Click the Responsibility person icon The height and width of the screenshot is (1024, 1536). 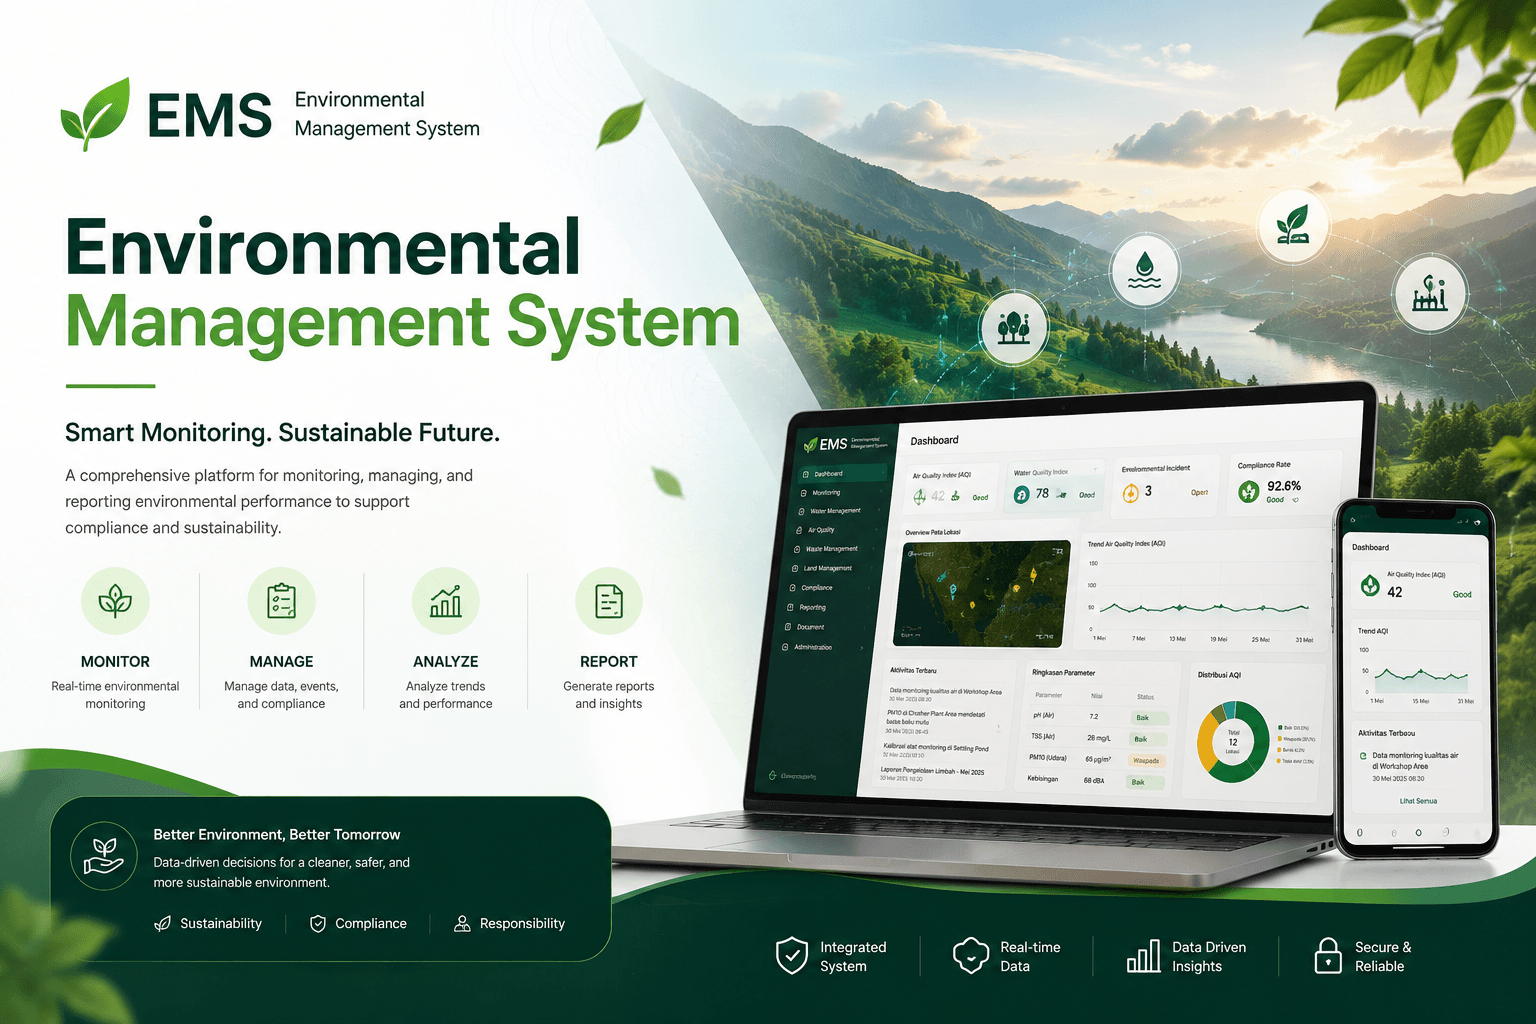(x=462, y=924)
